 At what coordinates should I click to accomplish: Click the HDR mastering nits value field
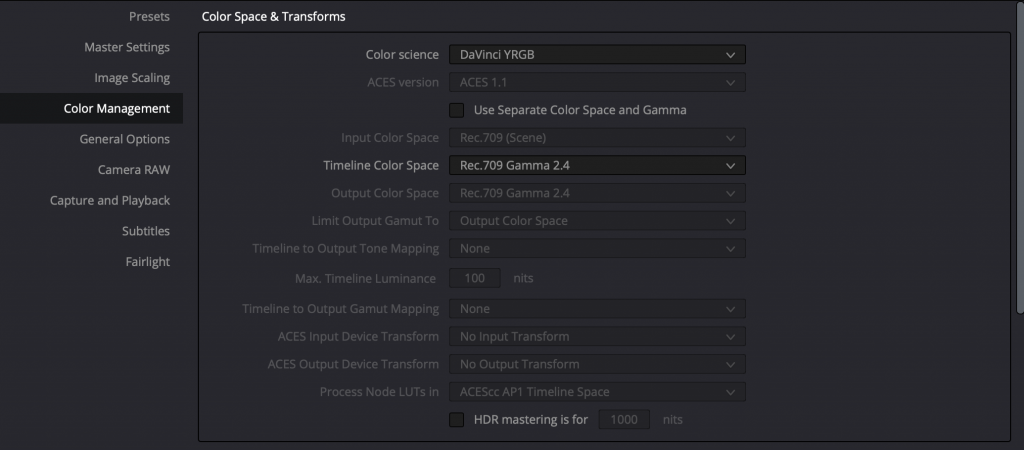[x=624, y=420]
